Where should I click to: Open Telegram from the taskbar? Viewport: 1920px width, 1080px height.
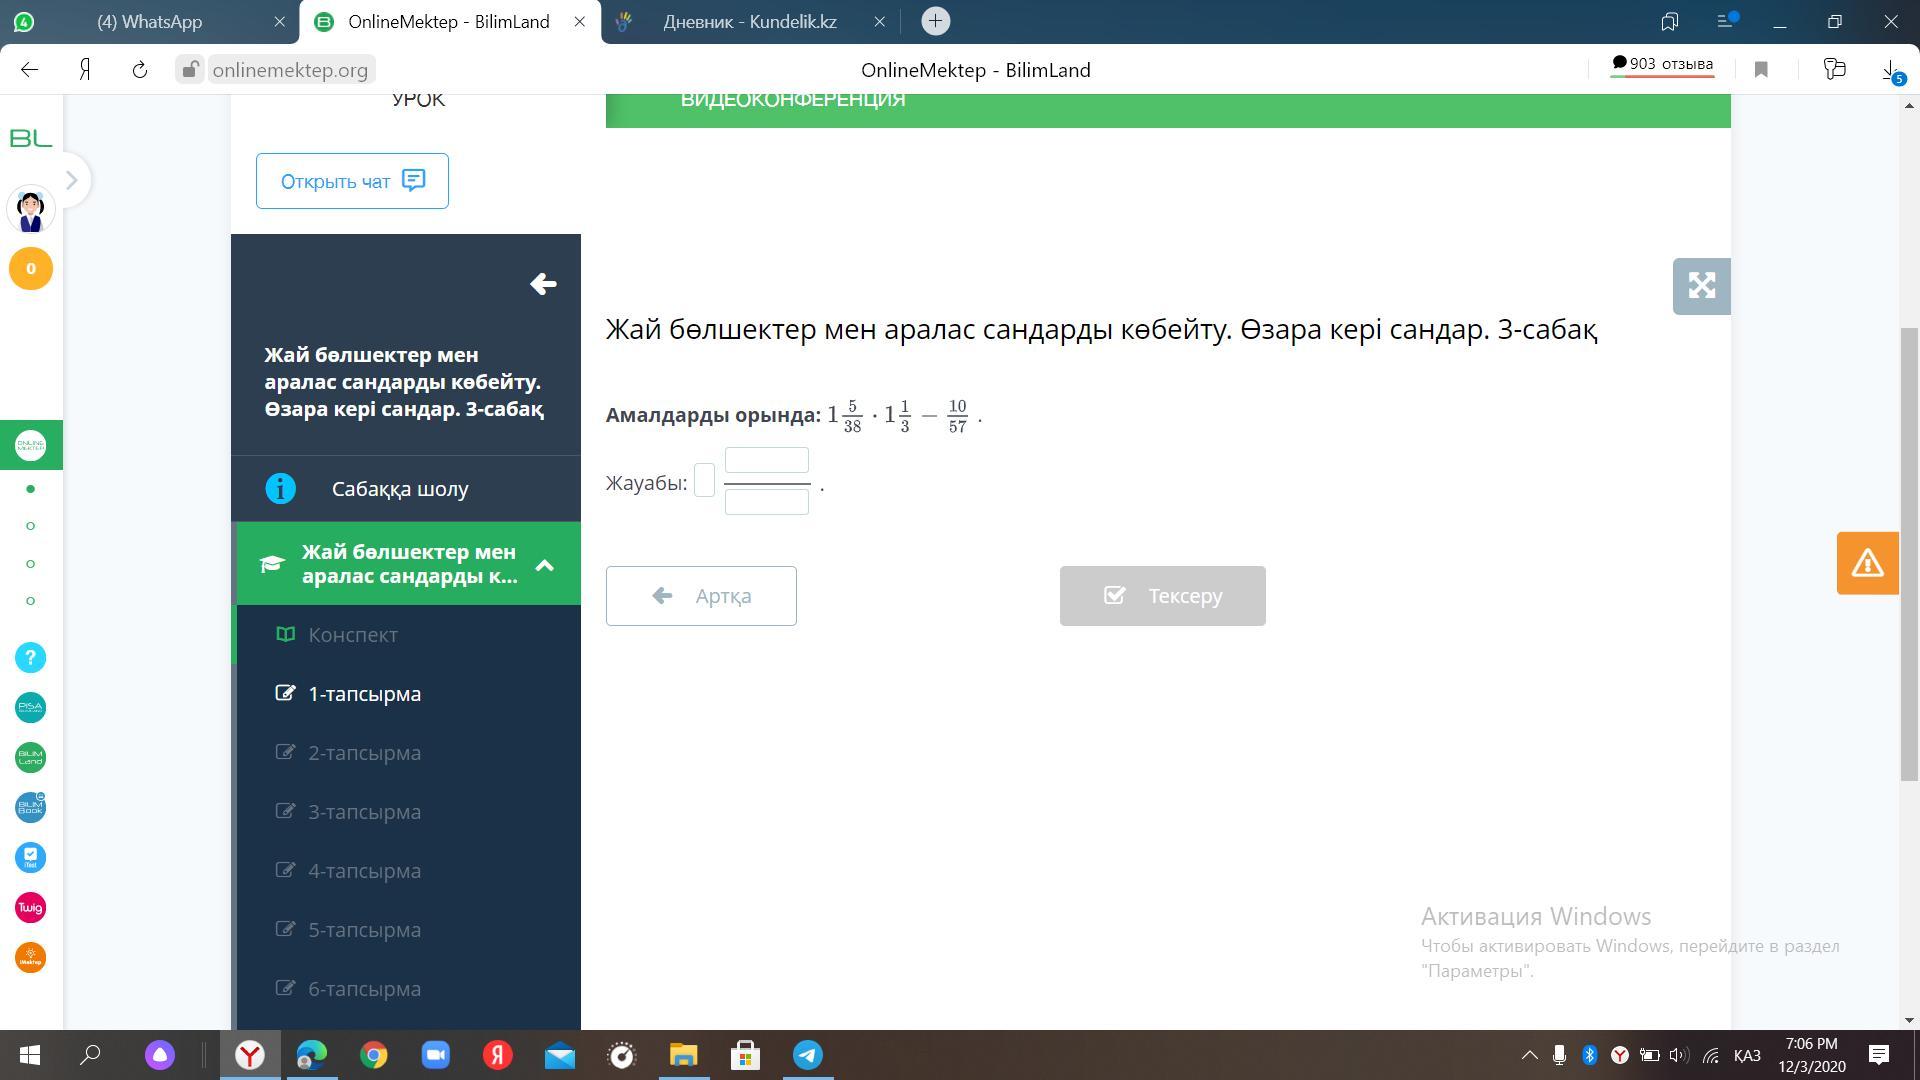[x=808, y=1055]
